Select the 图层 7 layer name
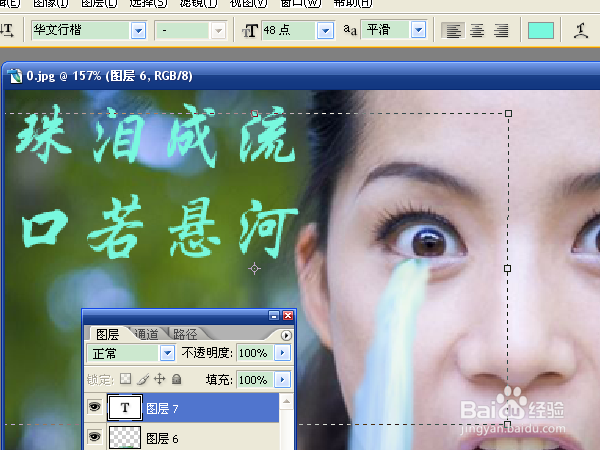This screenshot has width=600, height=450. 162,409
